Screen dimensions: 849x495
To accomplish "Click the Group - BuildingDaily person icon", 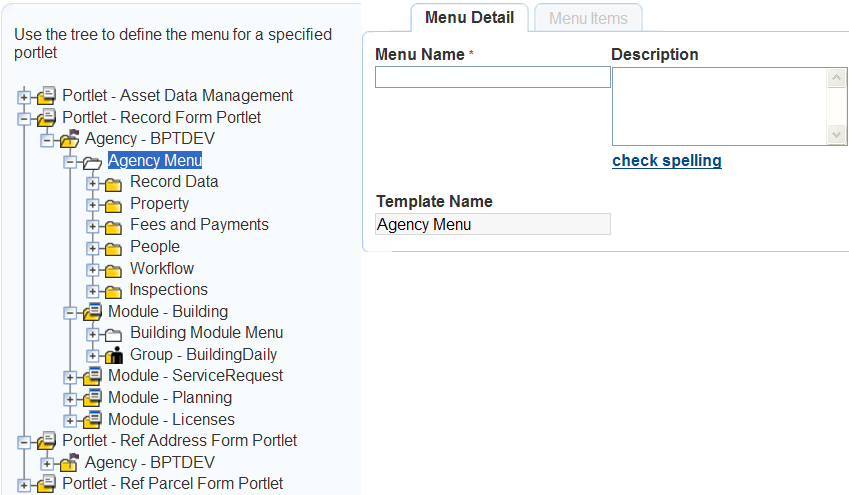I will pos(114,355).
